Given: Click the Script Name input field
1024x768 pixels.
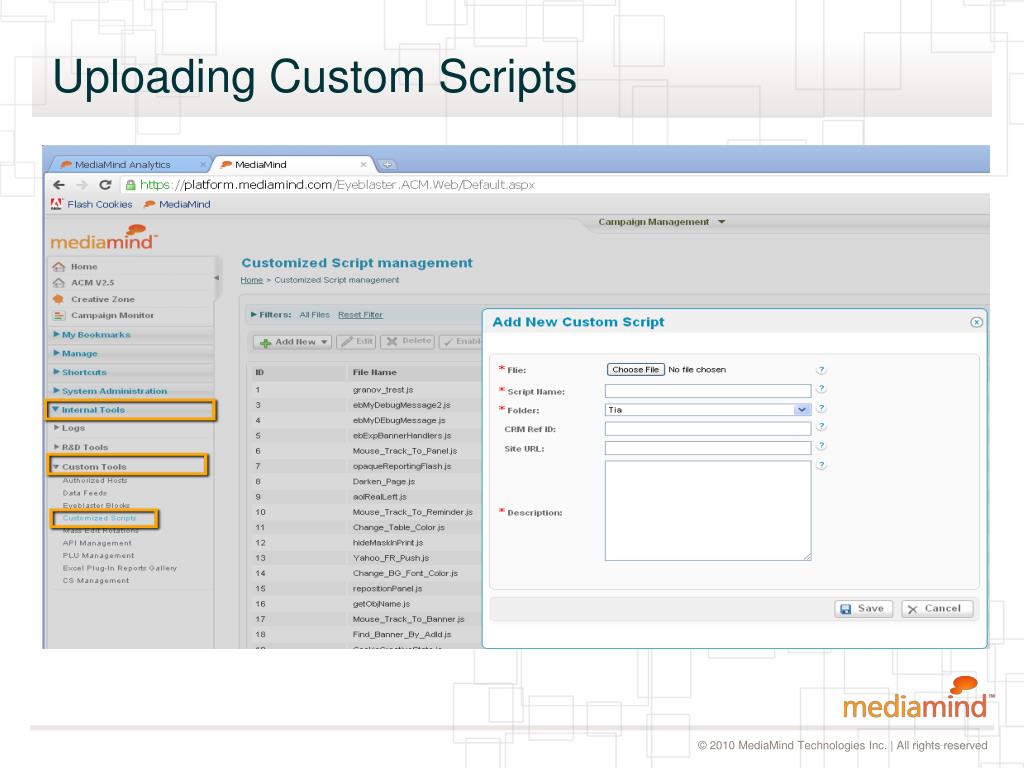Looking at the screenshot, I should 708,391.
